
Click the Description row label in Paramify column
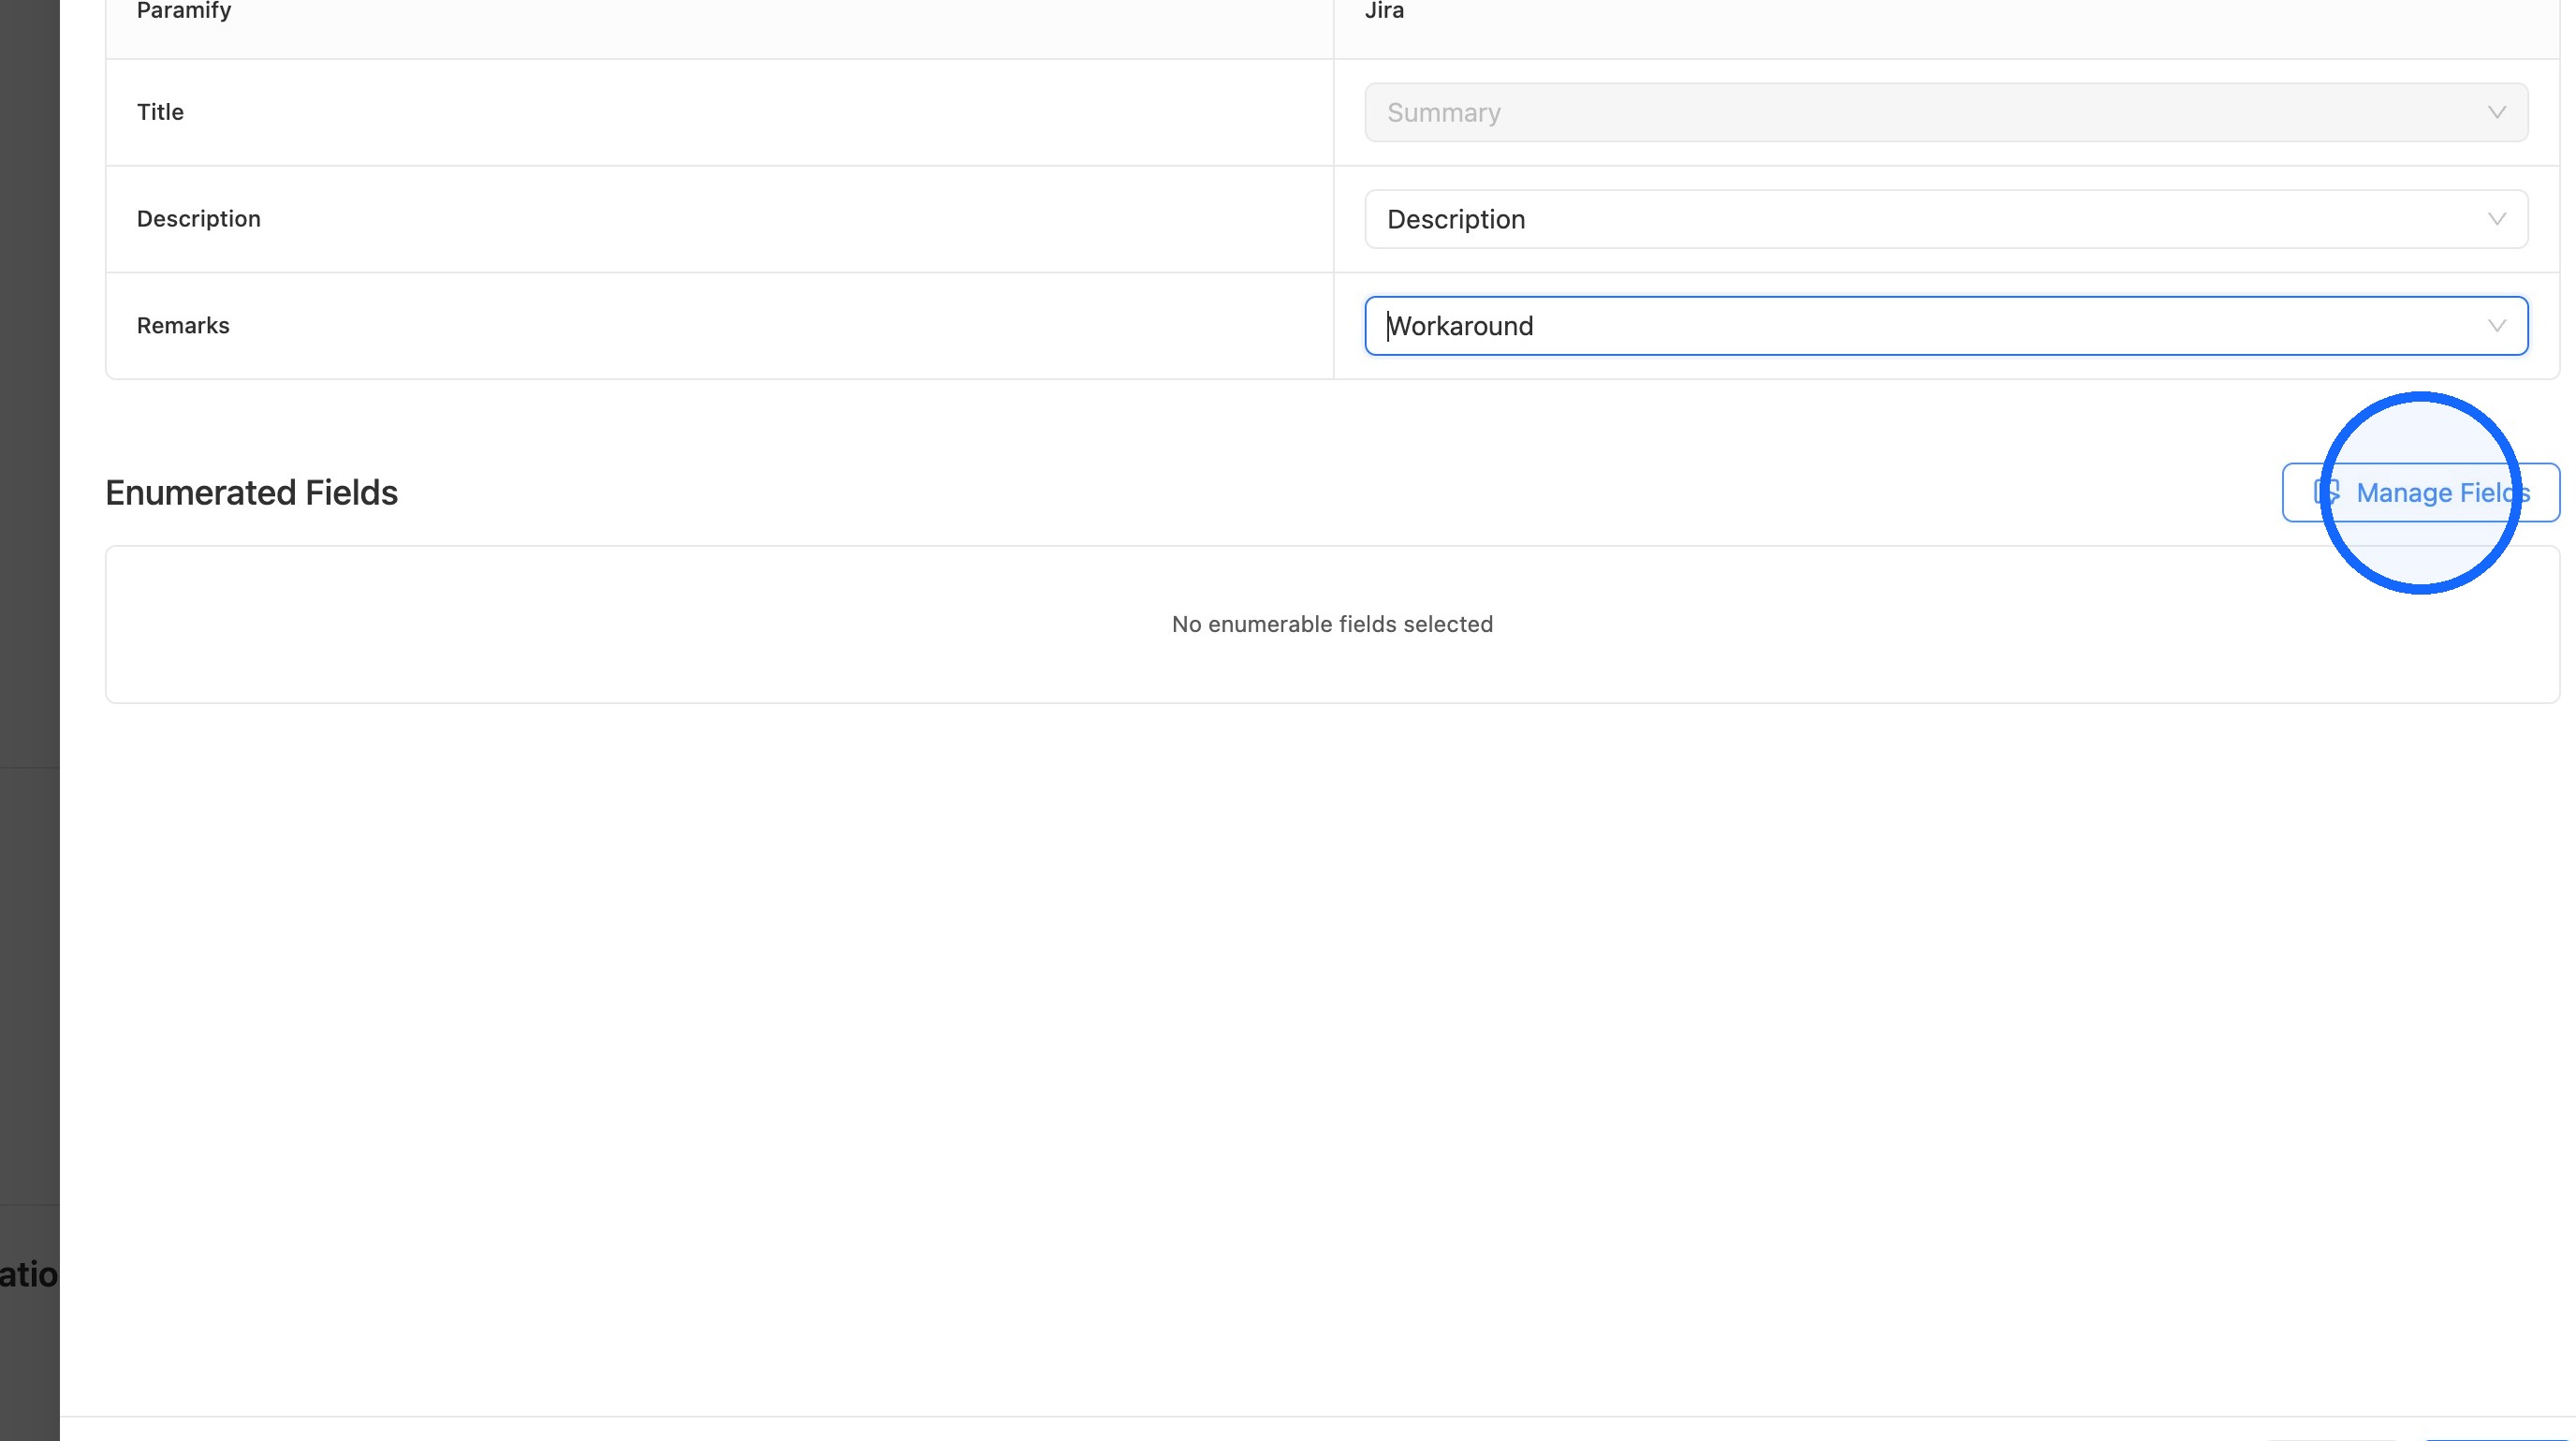(x=199, y=219)
